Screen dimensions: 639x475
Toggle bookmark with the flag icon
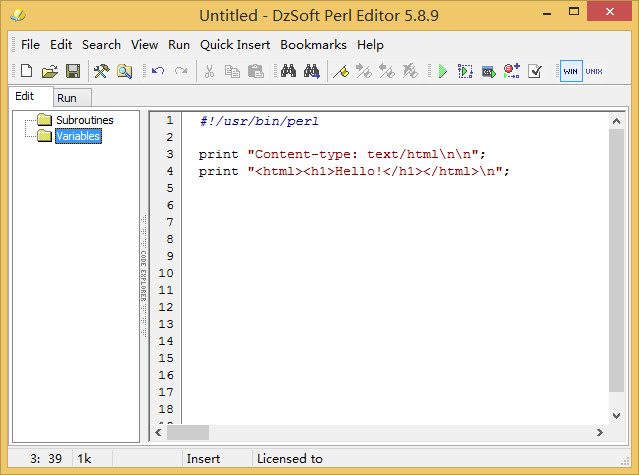[340, 71]
